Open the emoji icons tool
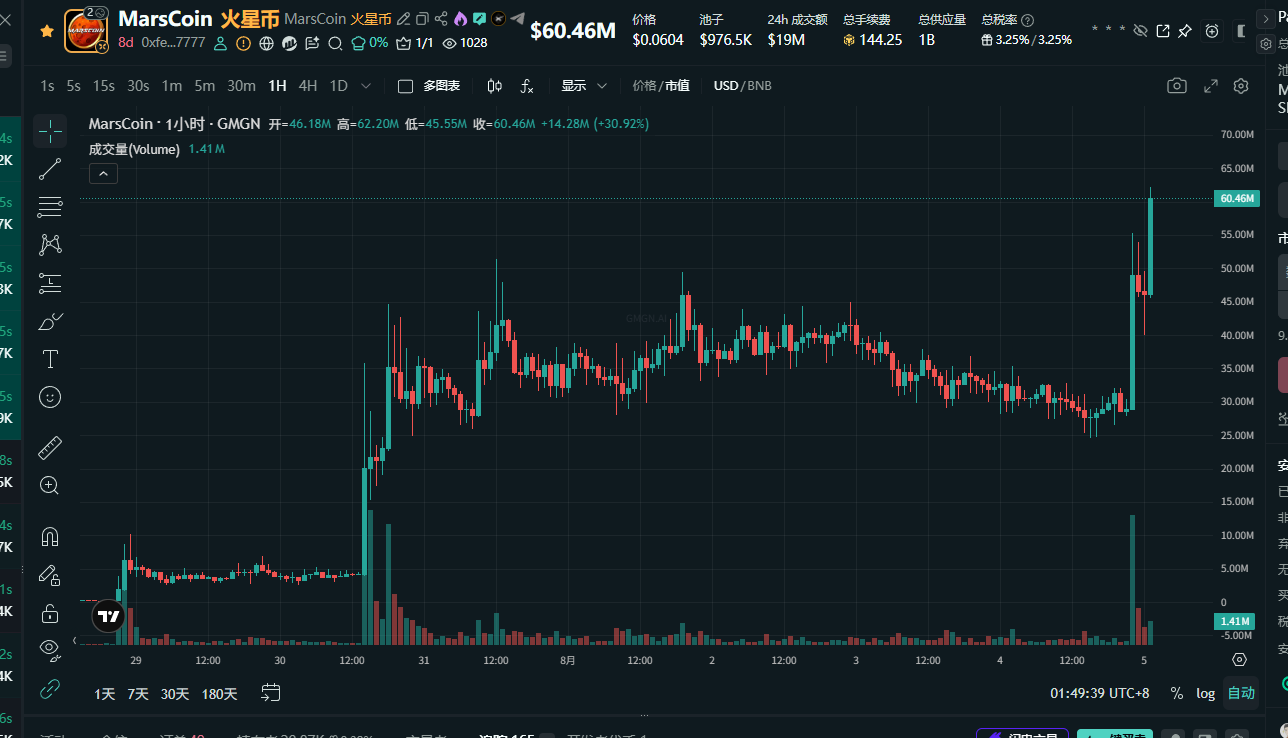This screenshot has height=738, width=1288. click(50, 397)
